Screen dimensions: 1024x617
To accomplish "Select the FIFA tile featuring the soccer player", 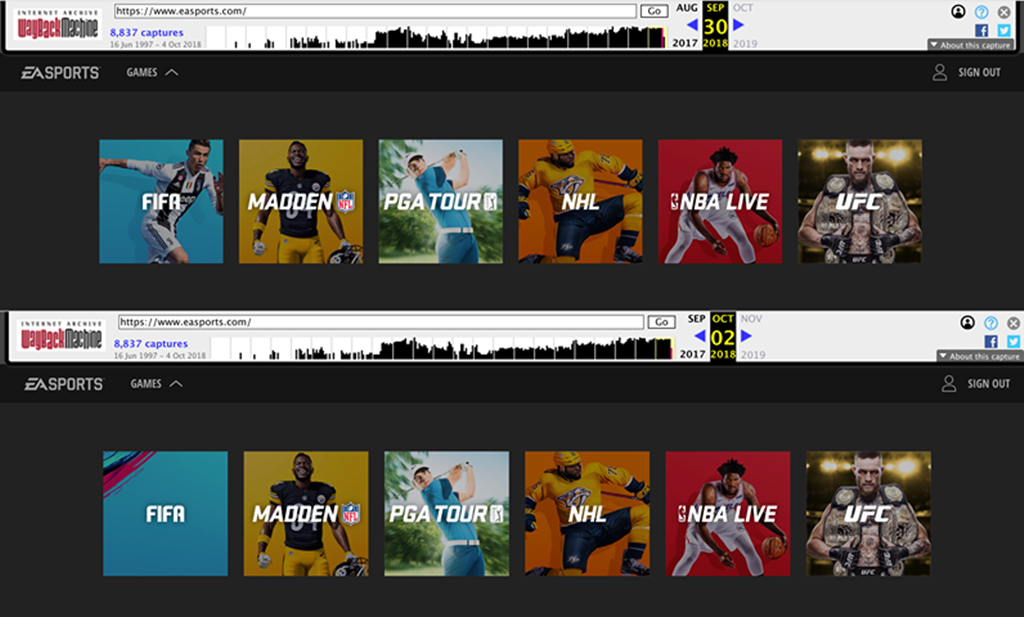I will (x=161, y=202).
